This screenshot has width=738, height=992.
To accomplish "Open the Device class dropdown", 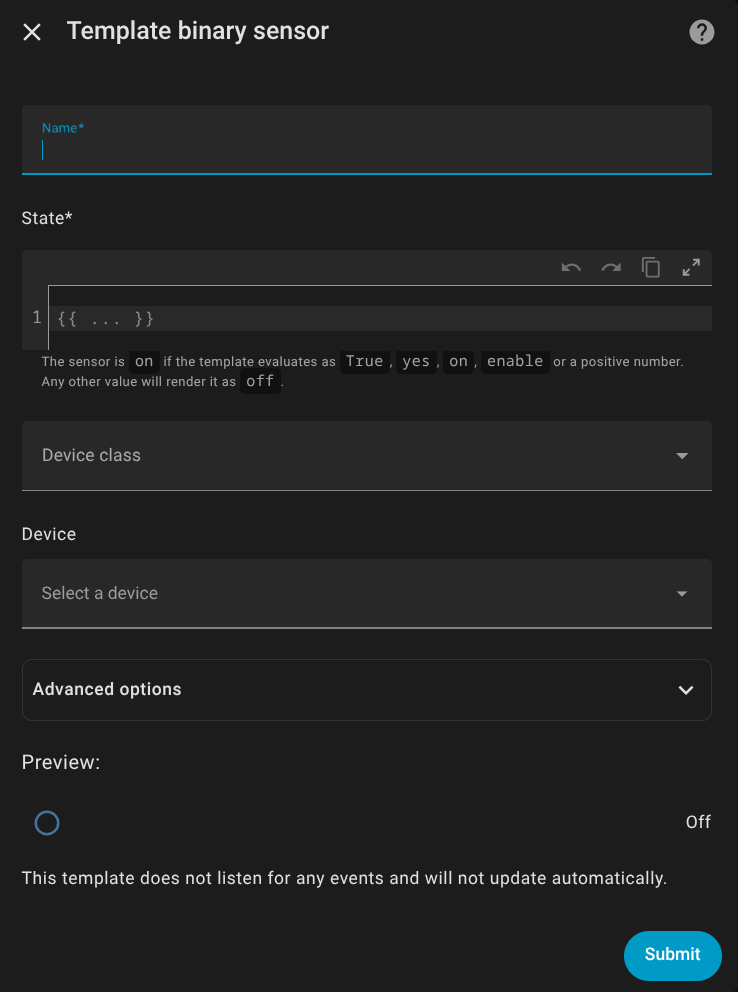I will point(350,456).
